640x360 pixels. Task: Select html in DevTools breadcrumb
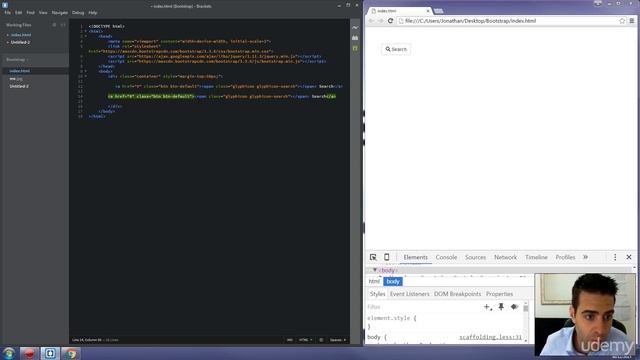[374, 282]
